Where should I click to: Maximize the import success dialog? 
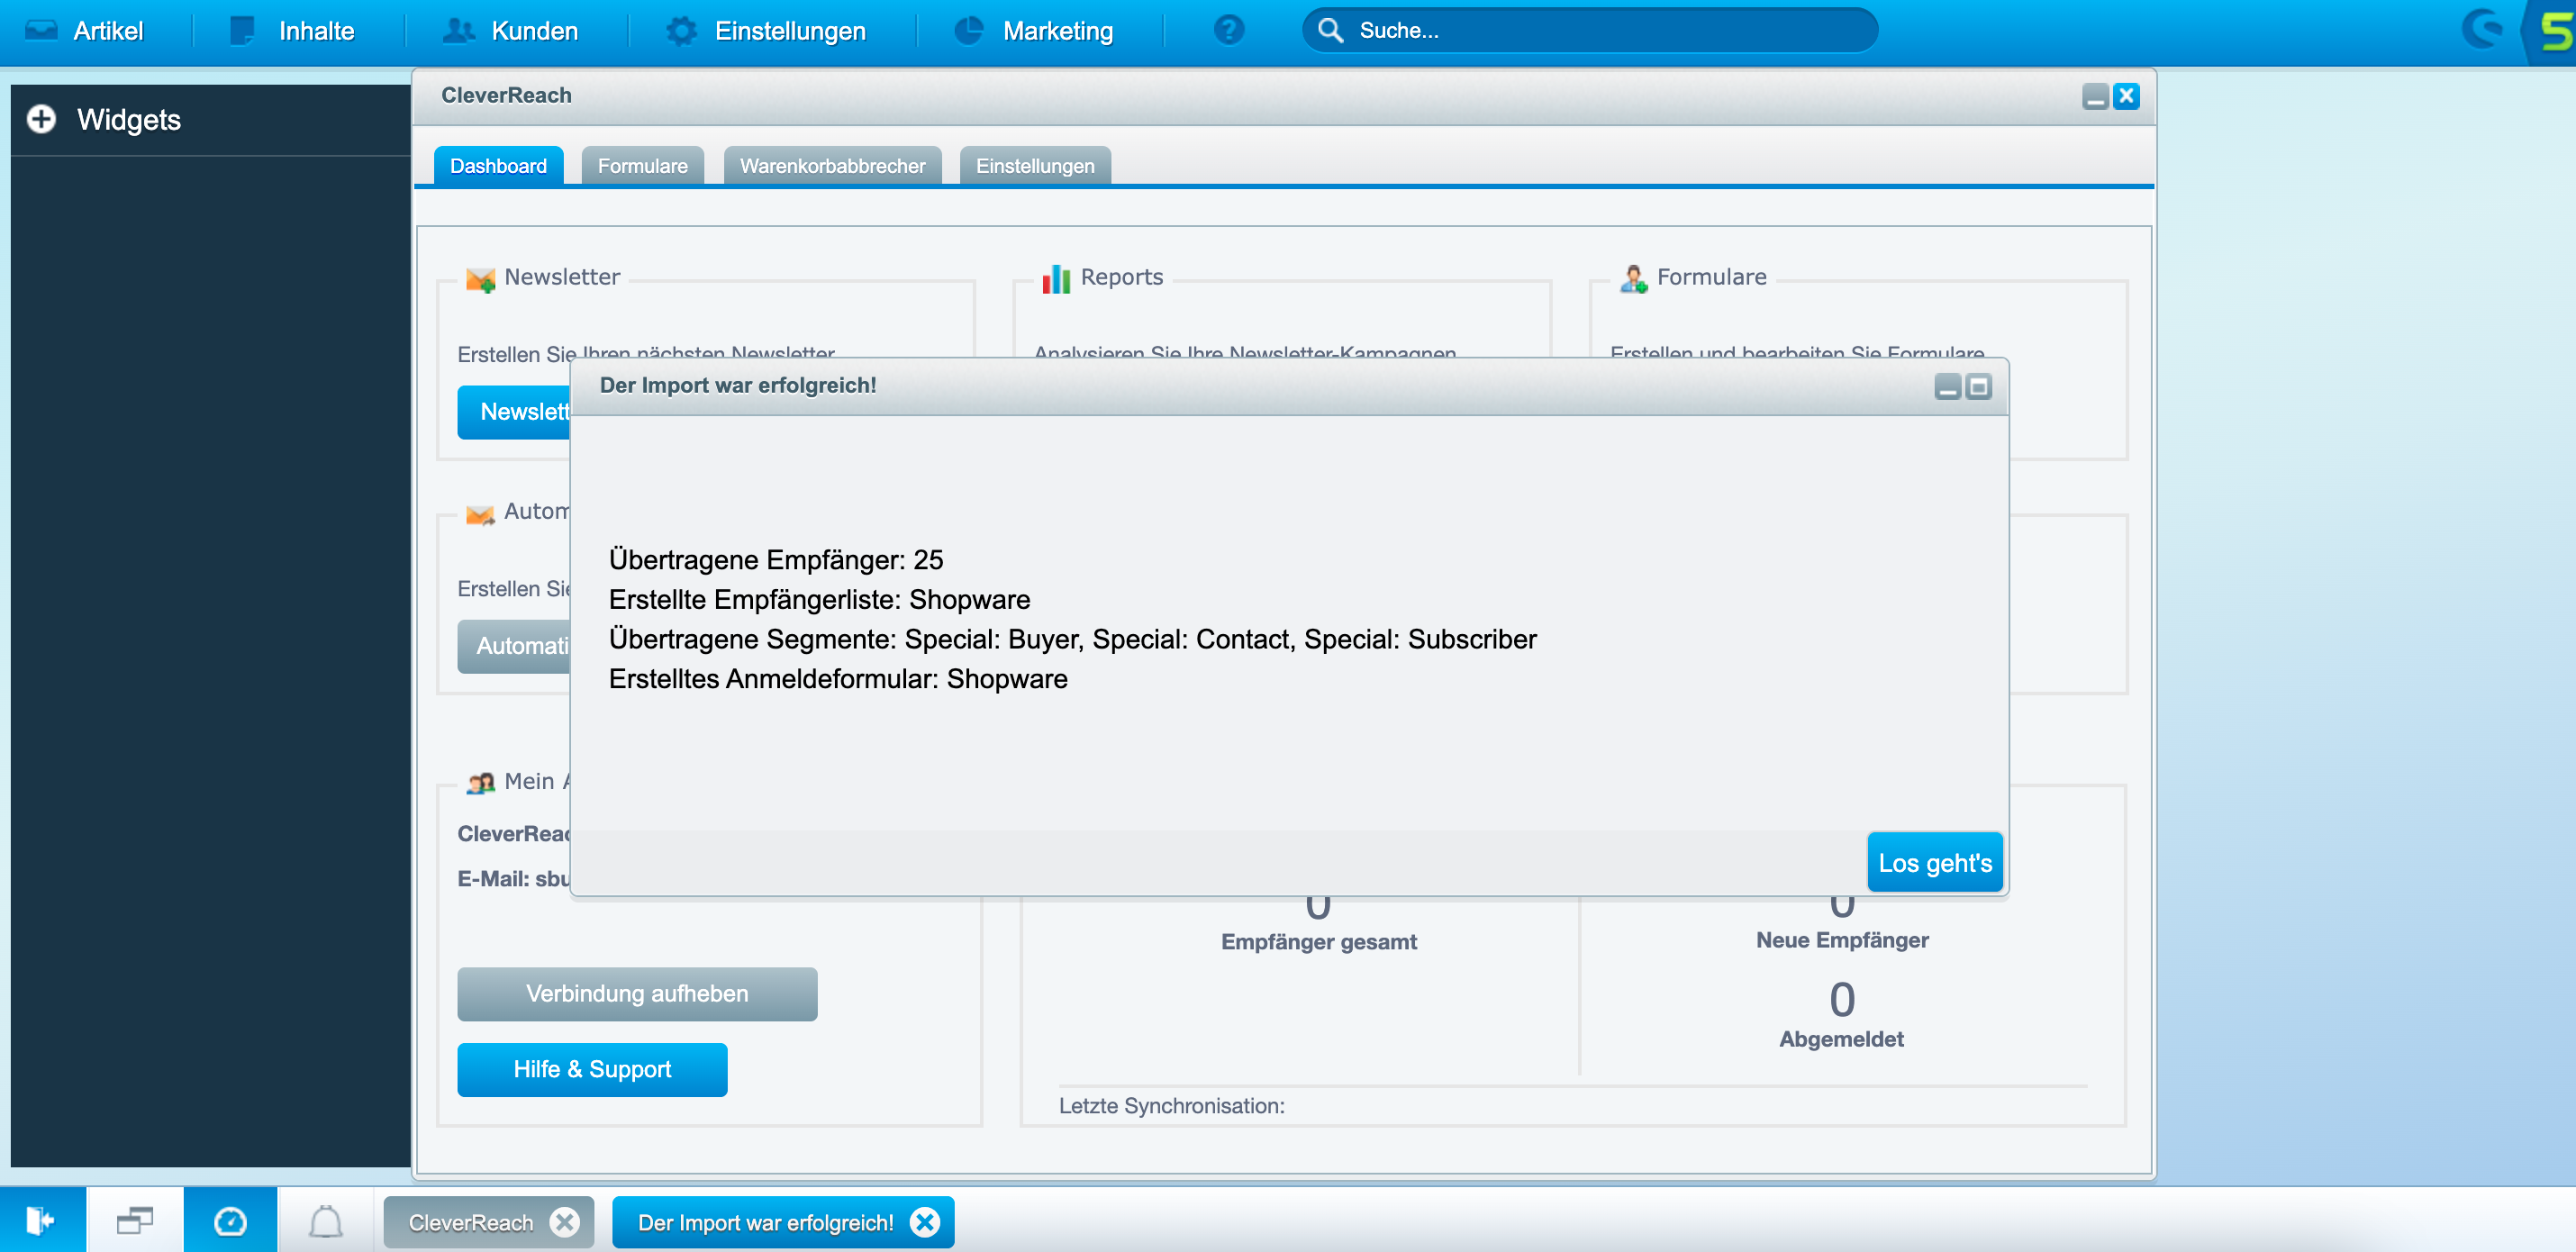click(x=1978, y=387)
